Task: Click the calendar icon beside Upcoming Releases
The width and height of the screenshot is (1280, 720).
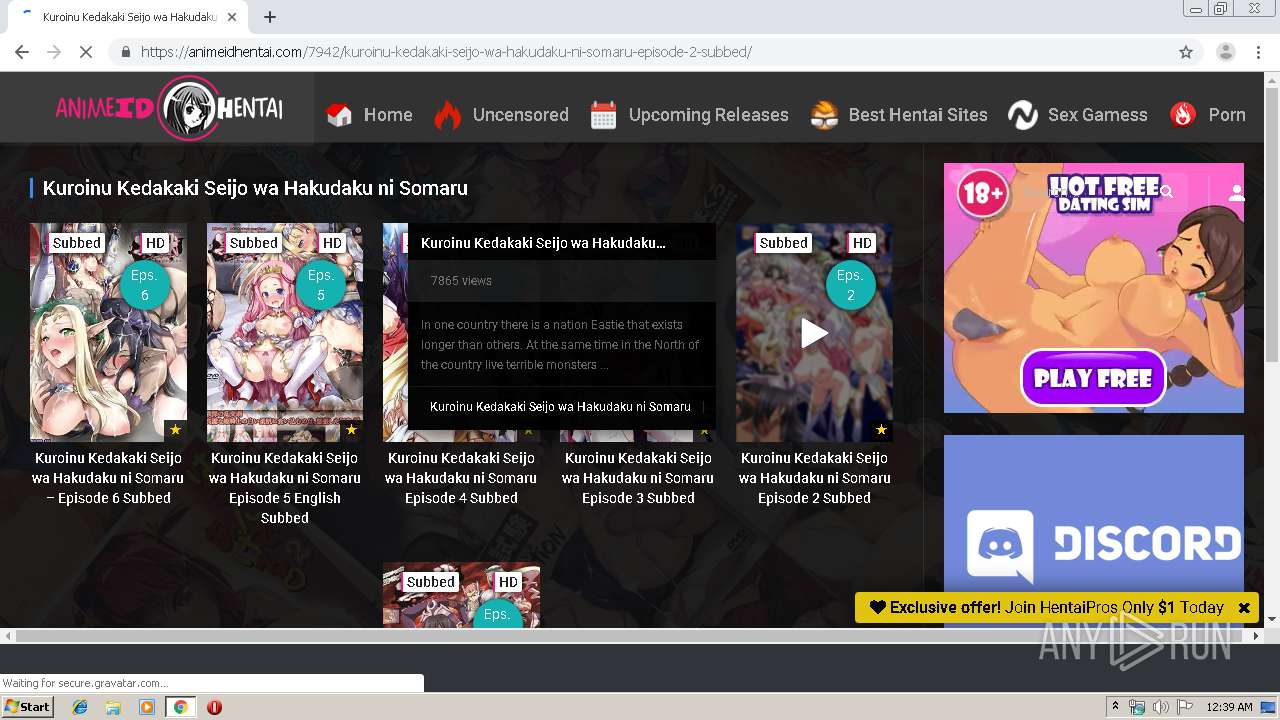Action: click(603, 115)
